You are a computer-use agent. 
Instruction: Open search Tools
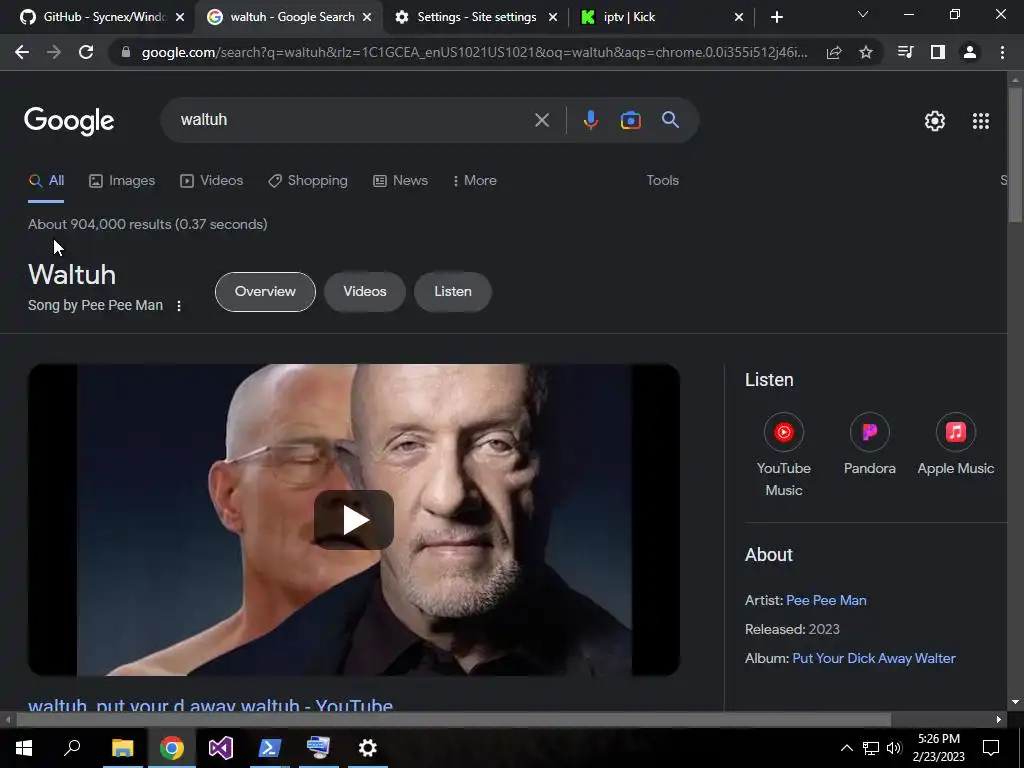(x=662, y=180)
